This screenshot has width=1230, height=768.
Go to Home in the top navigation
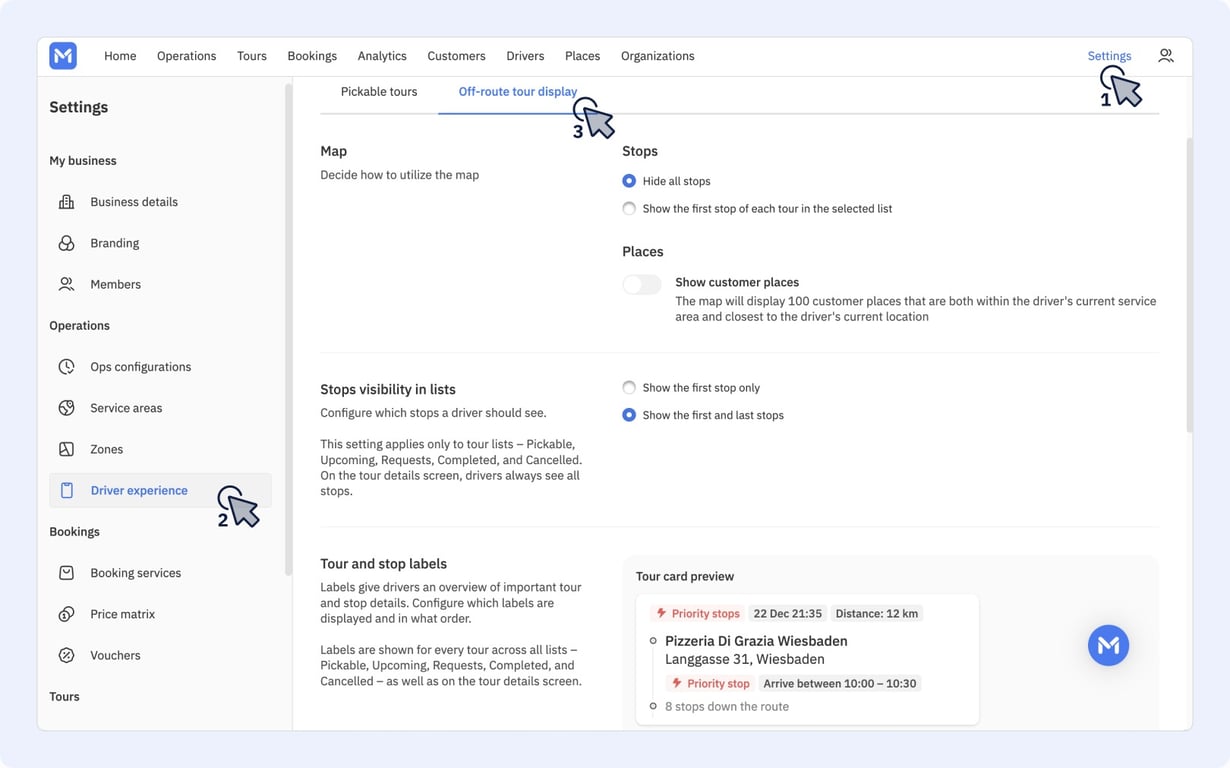120,56
